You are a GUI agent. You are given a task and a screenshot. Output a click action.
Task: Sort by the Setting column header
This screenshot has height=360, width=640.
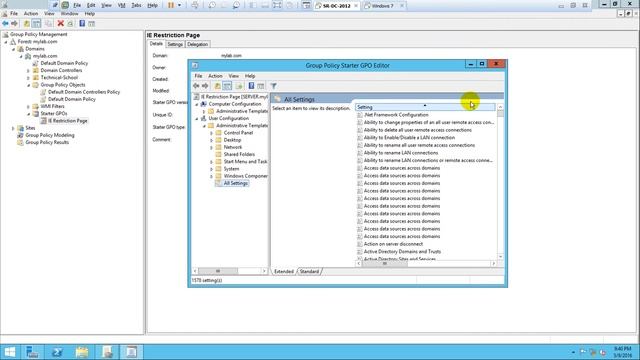click(425, 107)
